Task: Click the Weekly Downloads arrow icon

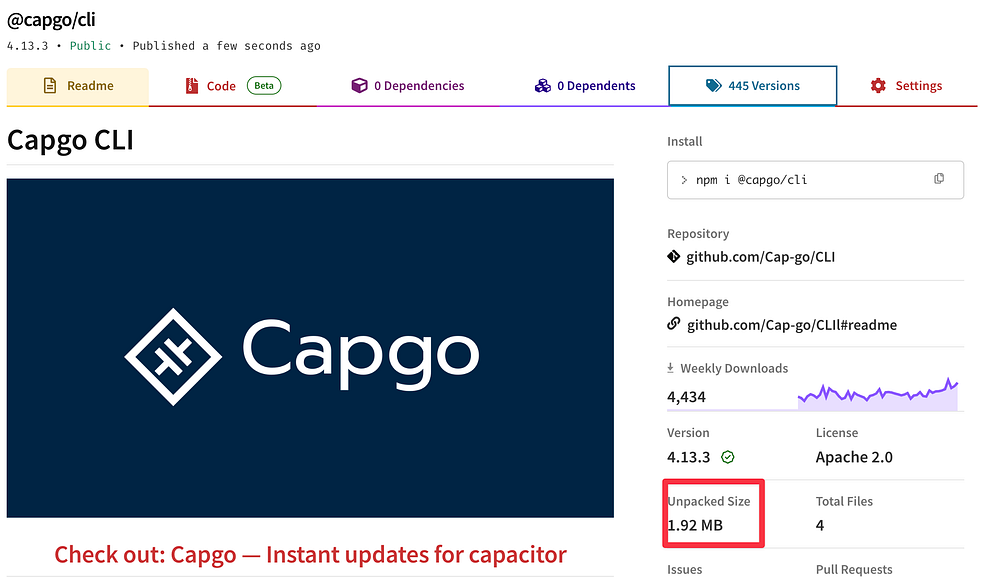Action: tap(670, 368)
